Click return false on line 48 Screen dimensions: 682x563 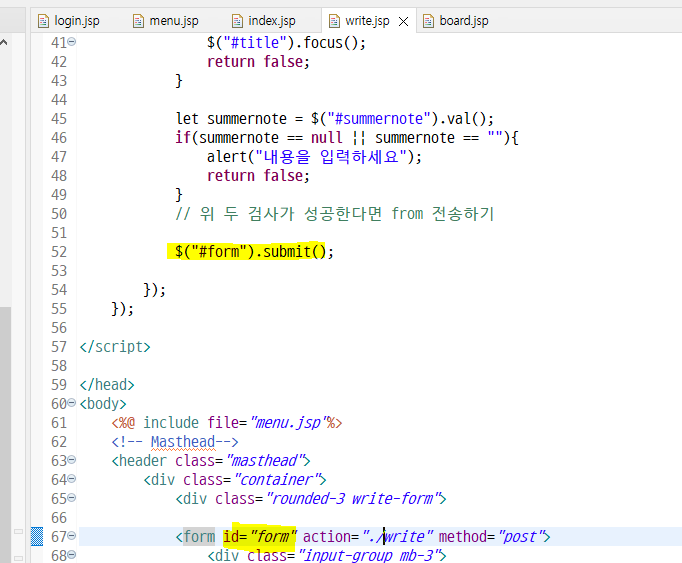click(258, 176)
